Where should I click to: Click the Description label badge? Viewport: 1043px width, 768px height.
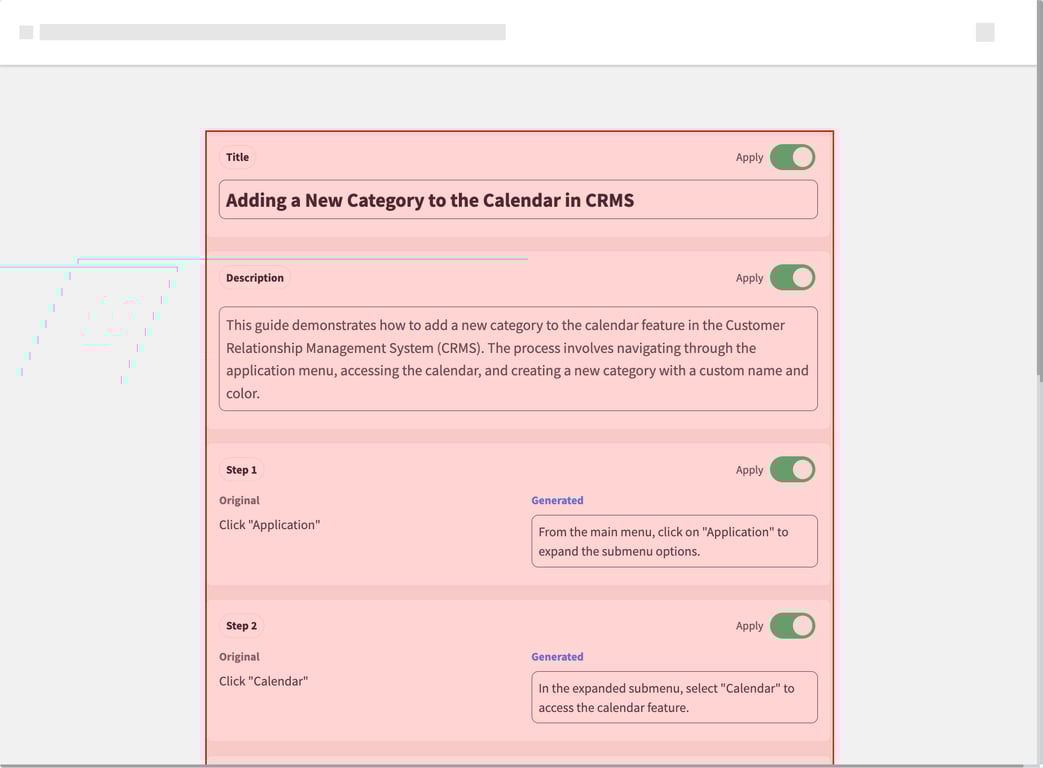pos(255,278)
